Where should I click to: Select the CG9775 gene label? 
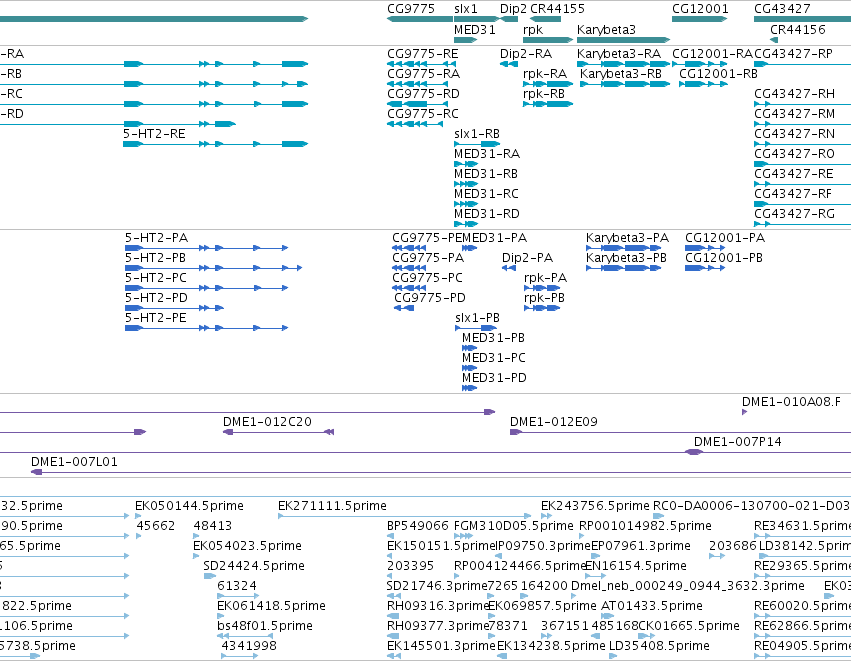411,9
